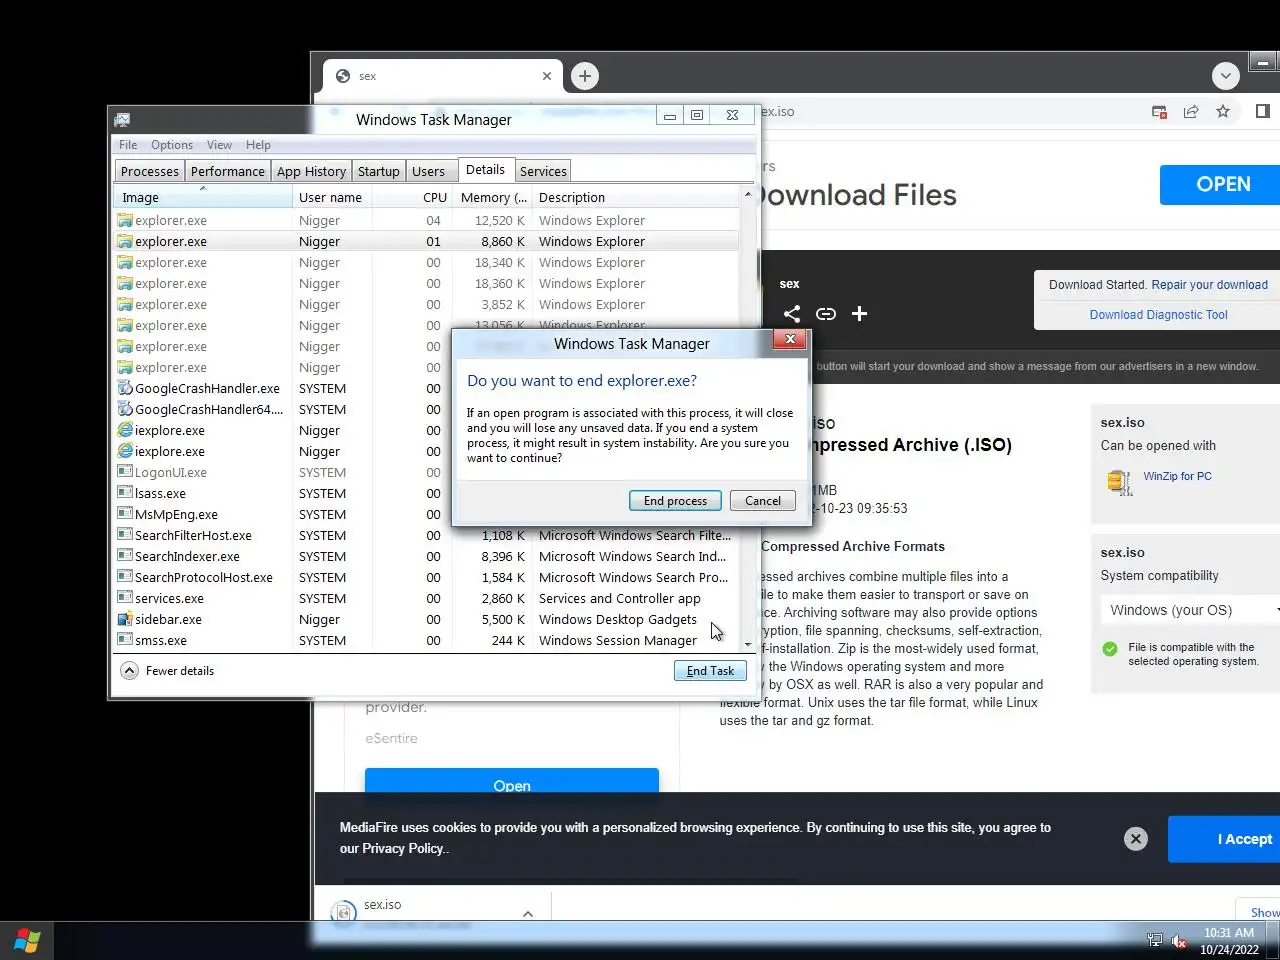Open the Help menu in Task Manager
The image size is (1280, 960).
point(258,145)
